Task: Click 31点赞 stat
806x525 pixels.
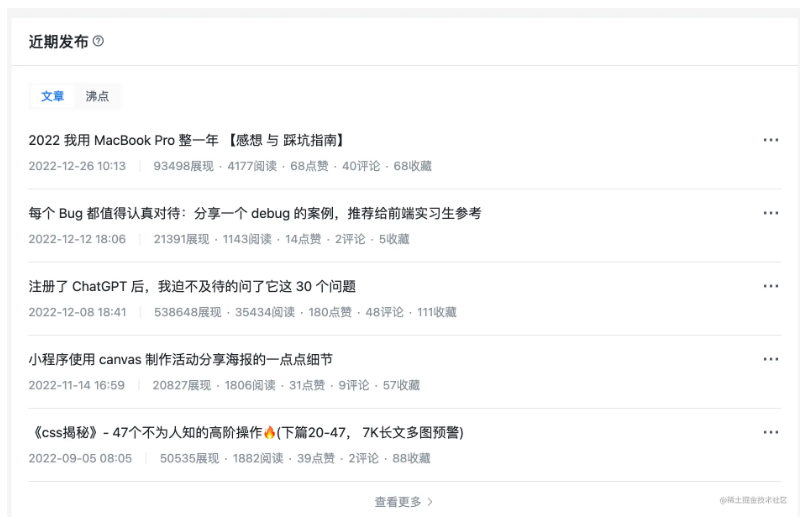Action: pyautogui.click(x=307, y=385)
